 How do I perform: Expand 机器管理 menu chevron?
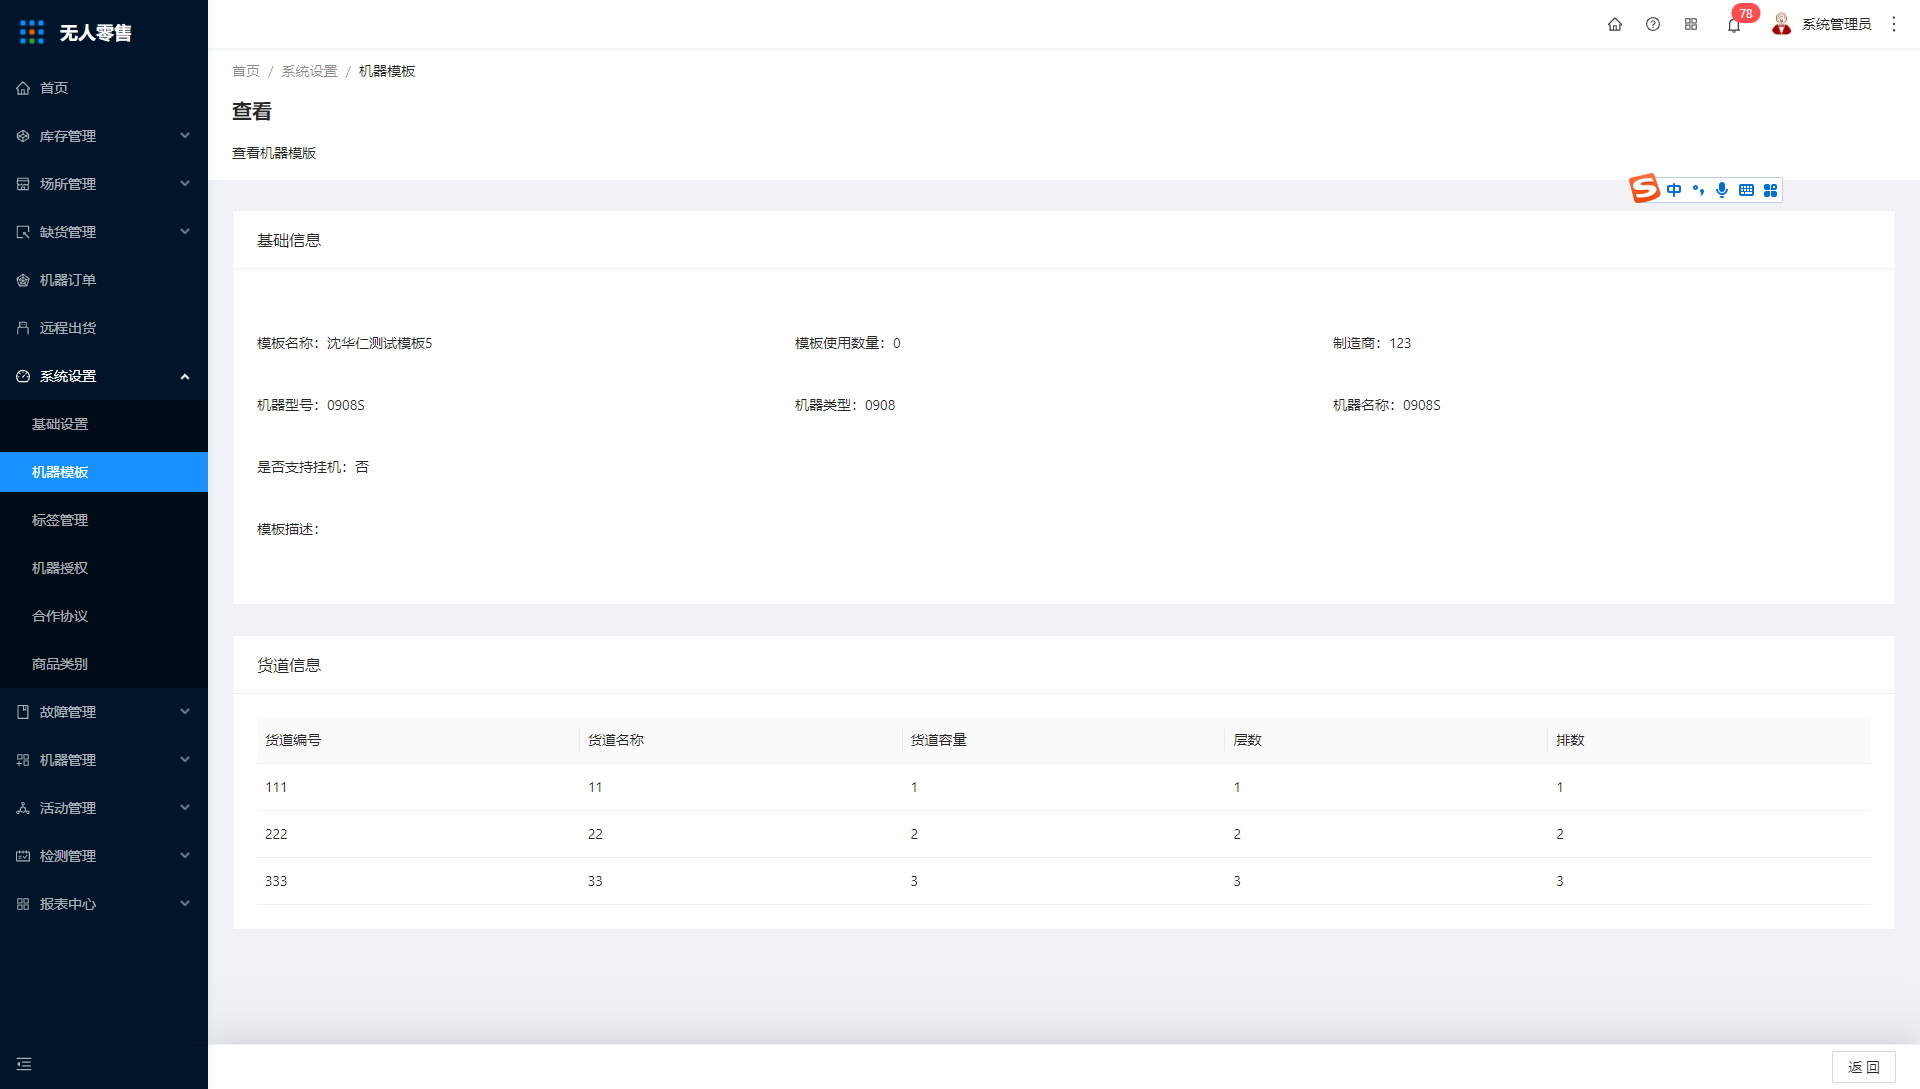(185, 760)
